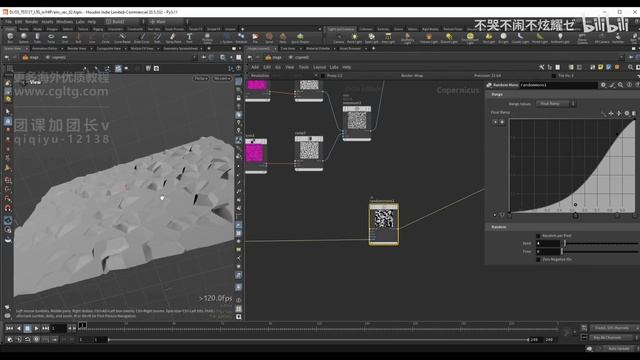This screenshot has width=640, height=360.
Task: Click parameter panel magnifier icon
Action: (620, 85)
